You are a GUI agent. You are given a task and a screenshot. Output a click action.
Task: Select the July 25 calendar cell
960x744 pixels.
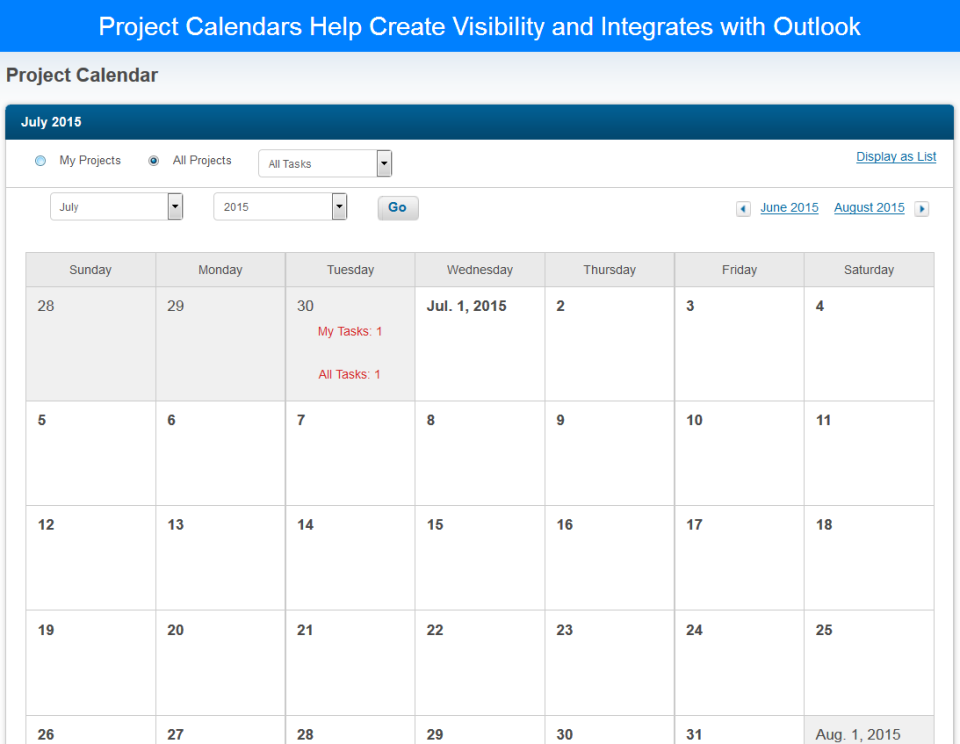[x=868, y=662]
